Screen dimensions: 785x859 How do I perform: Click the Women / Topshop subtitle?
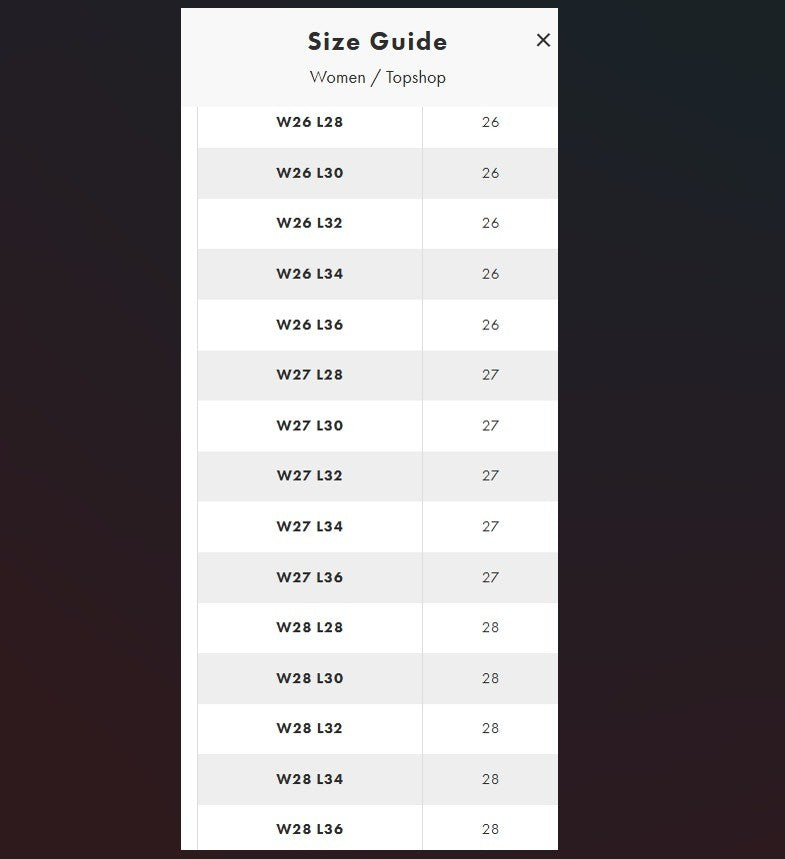[x=377, y=77]
